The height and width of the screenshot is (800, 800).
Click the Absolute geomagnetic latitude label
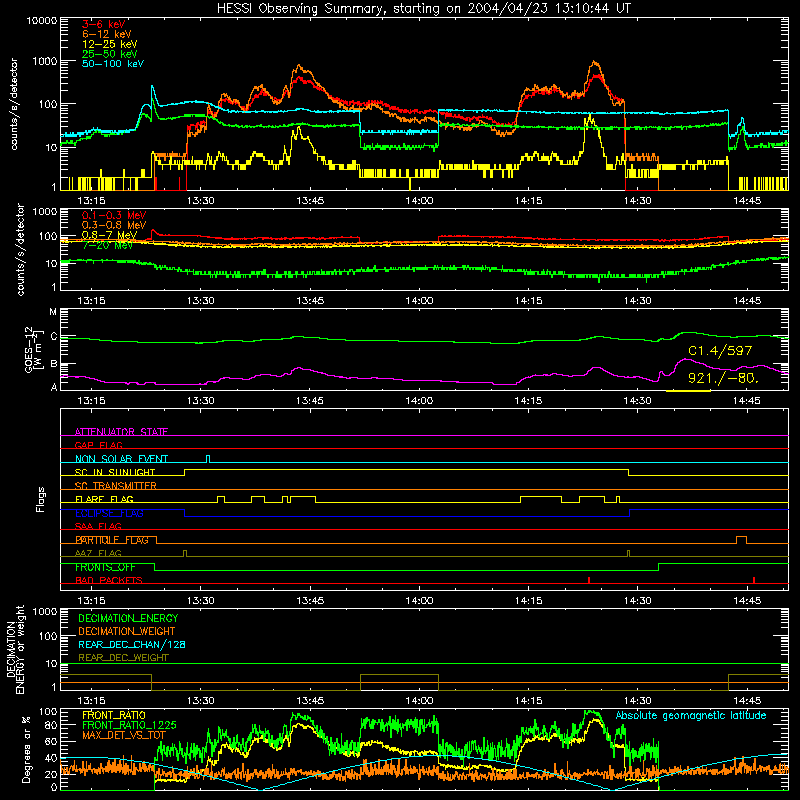click(691, 715)
